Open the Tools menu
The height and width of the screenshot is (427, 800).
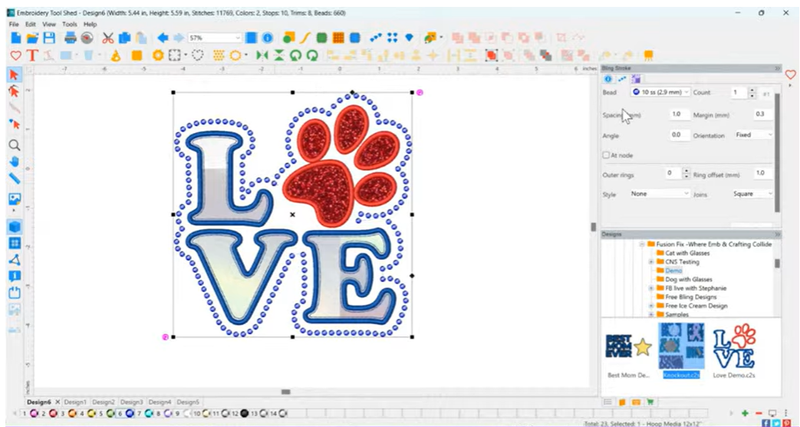point(69,23)
